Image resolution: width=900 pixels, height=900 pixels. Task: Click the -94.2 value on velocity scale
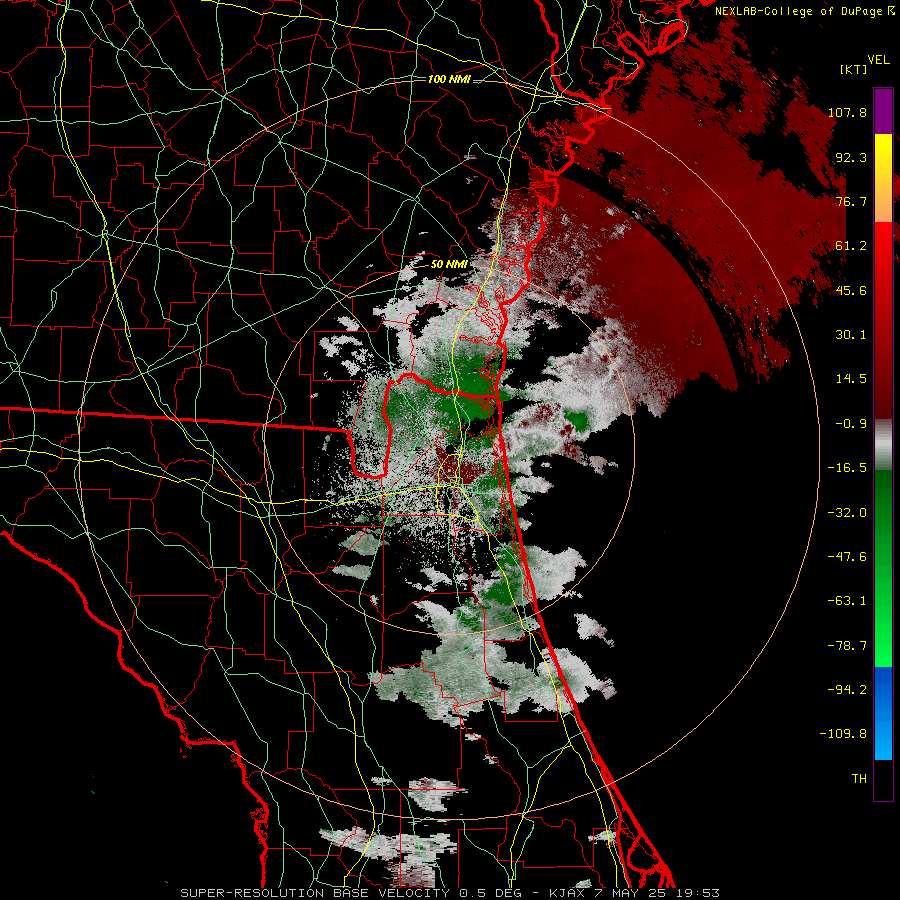847,690
